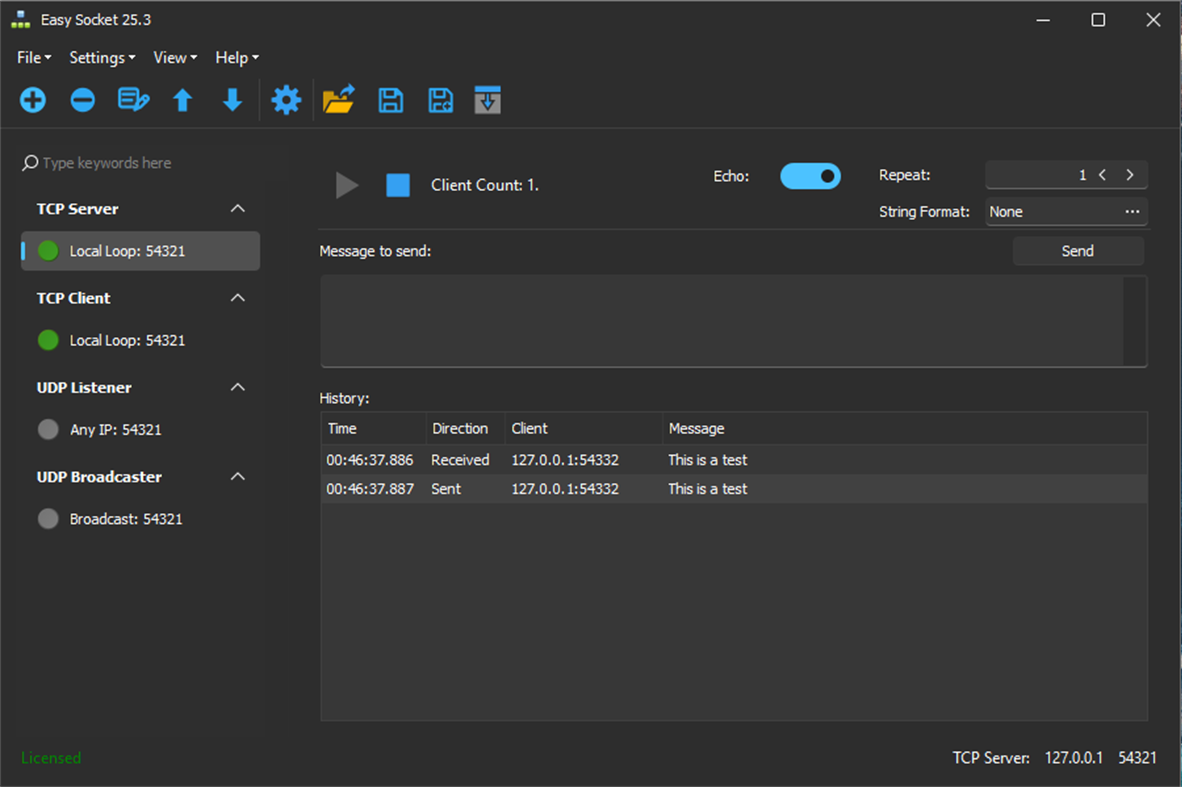Open the Settings menu
1182x787 pixels.
[103, 58]
